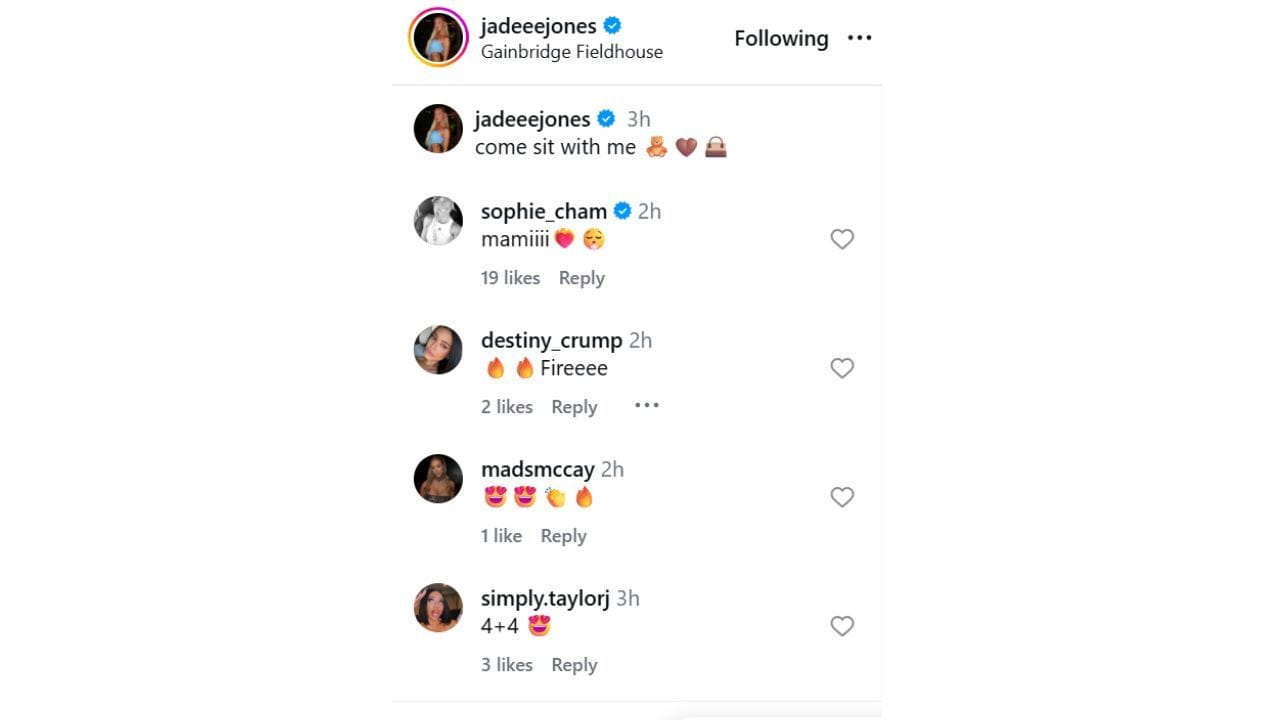
Task: Open sophie_cham's profile via username
Action: (x=544, y=211)
